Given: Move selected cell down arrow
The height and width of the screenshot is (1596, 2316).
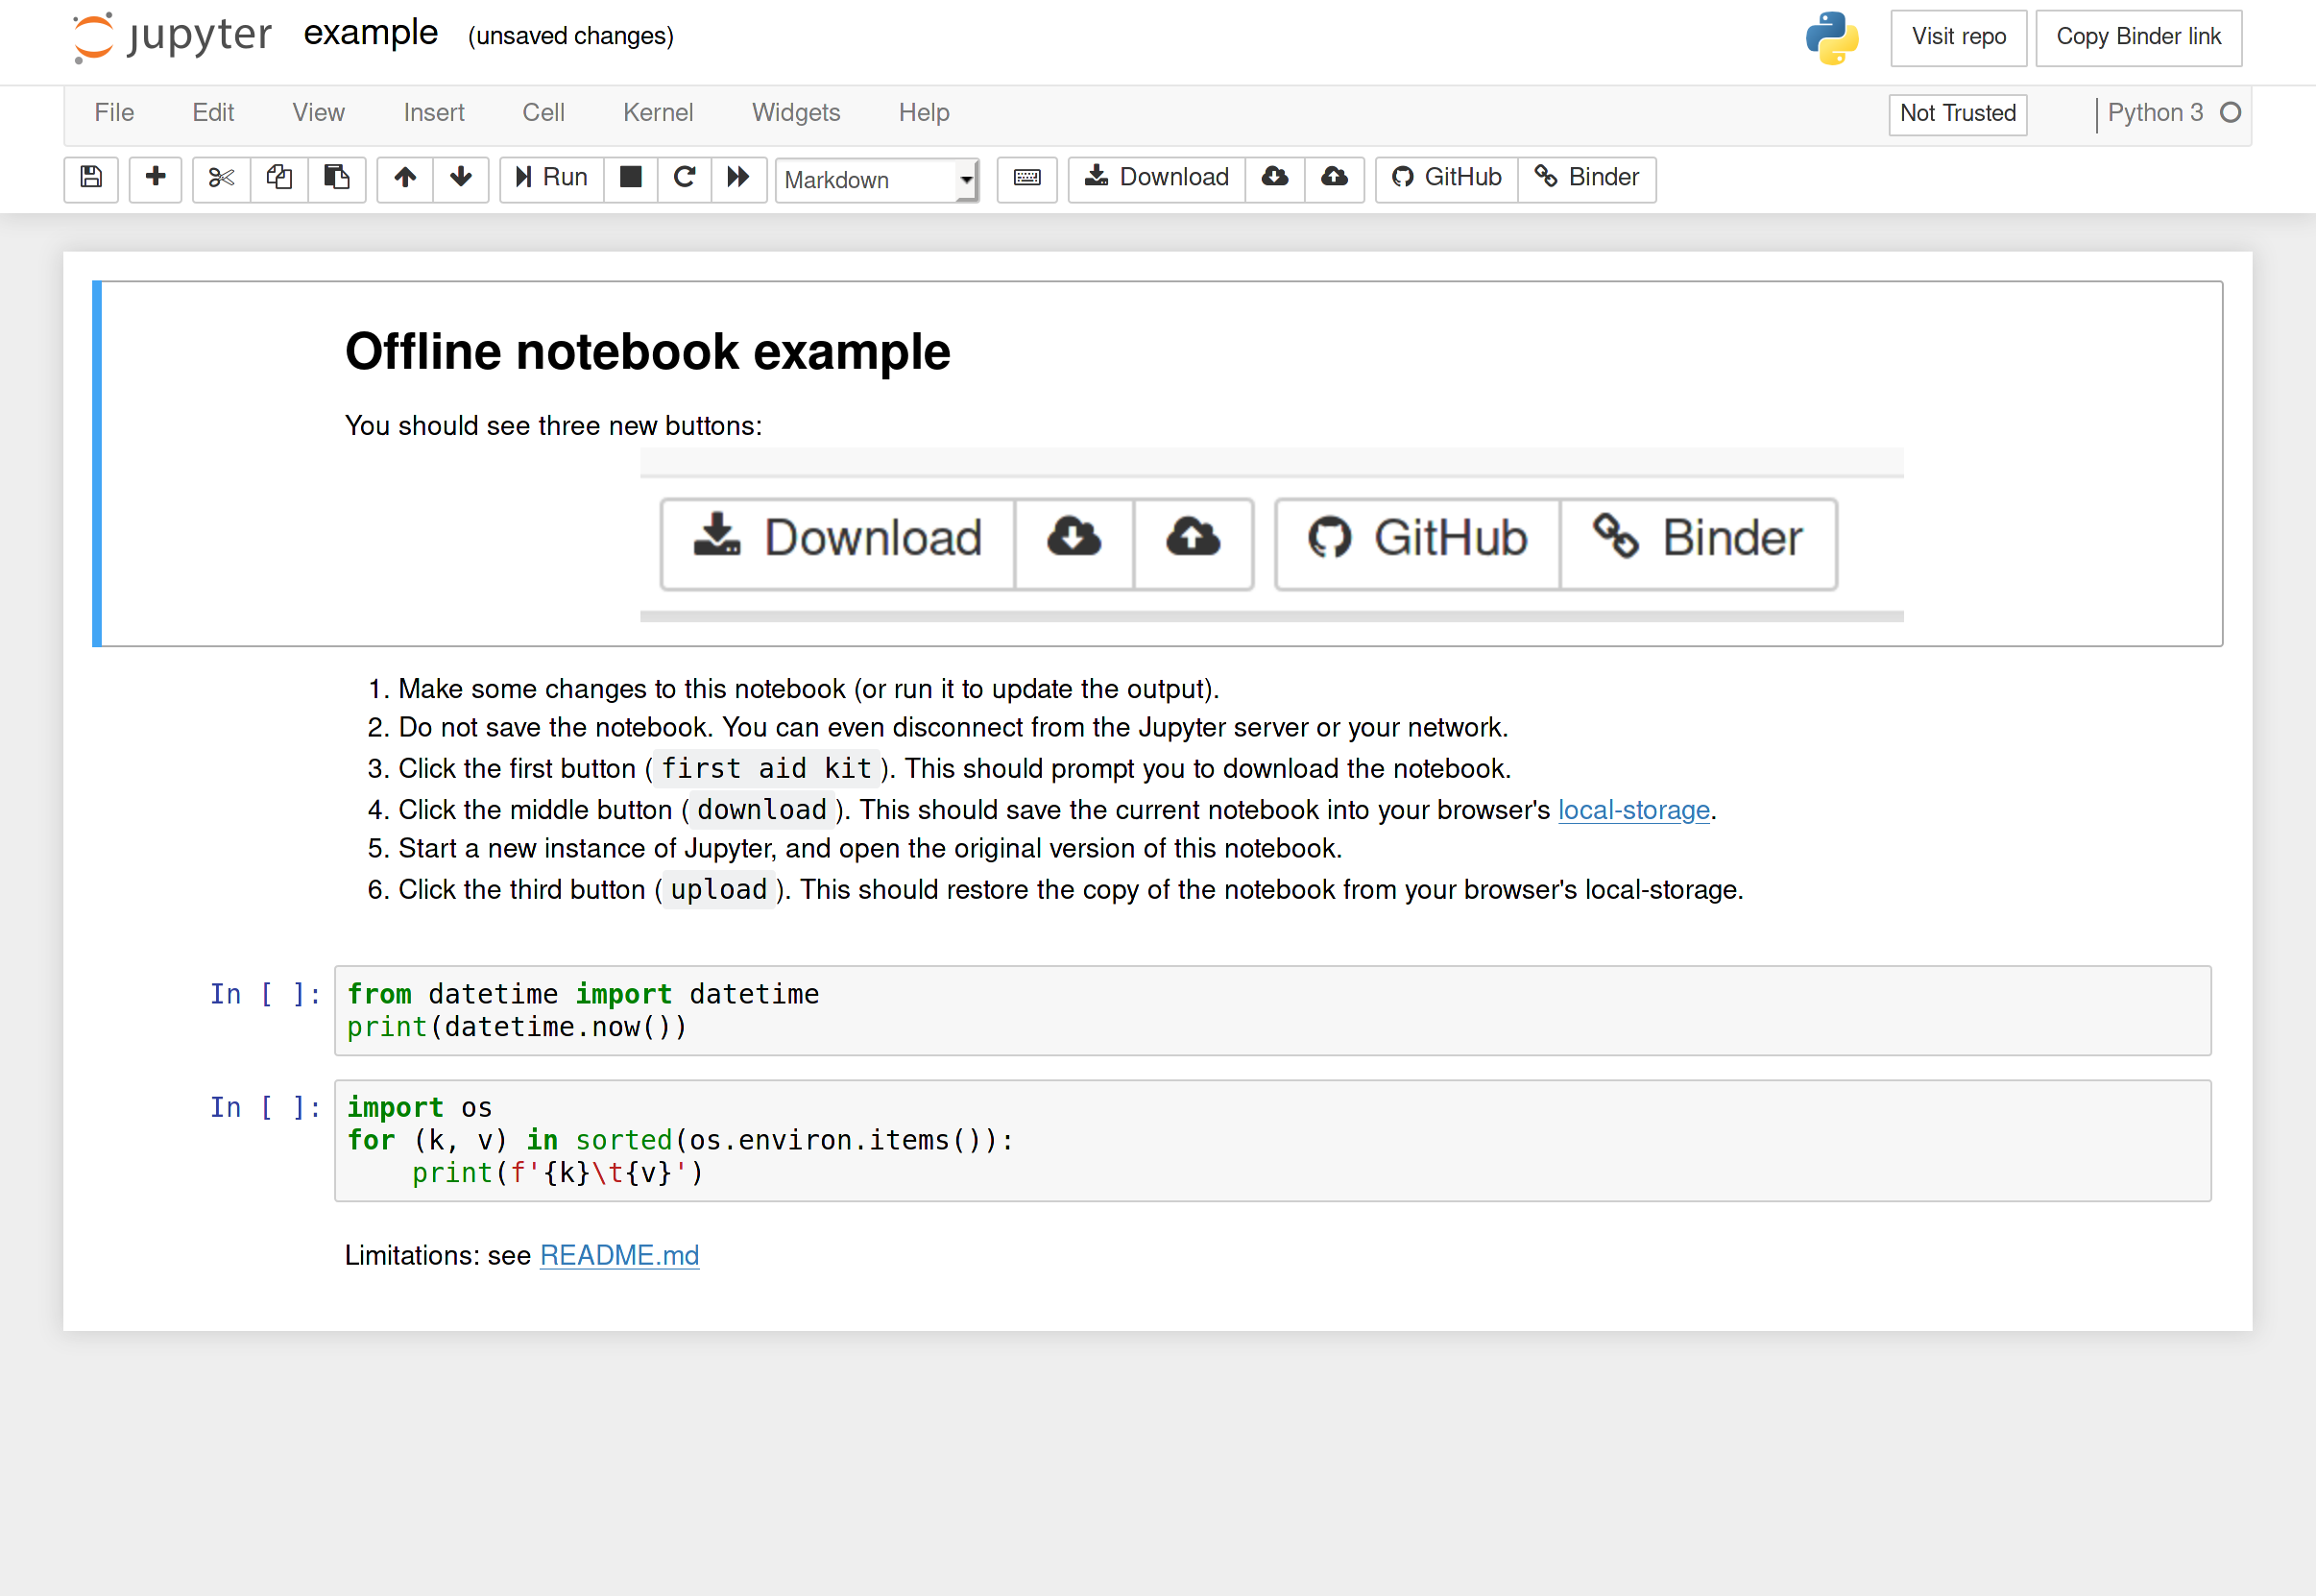Looking at the screenshot, I should 461,178.
